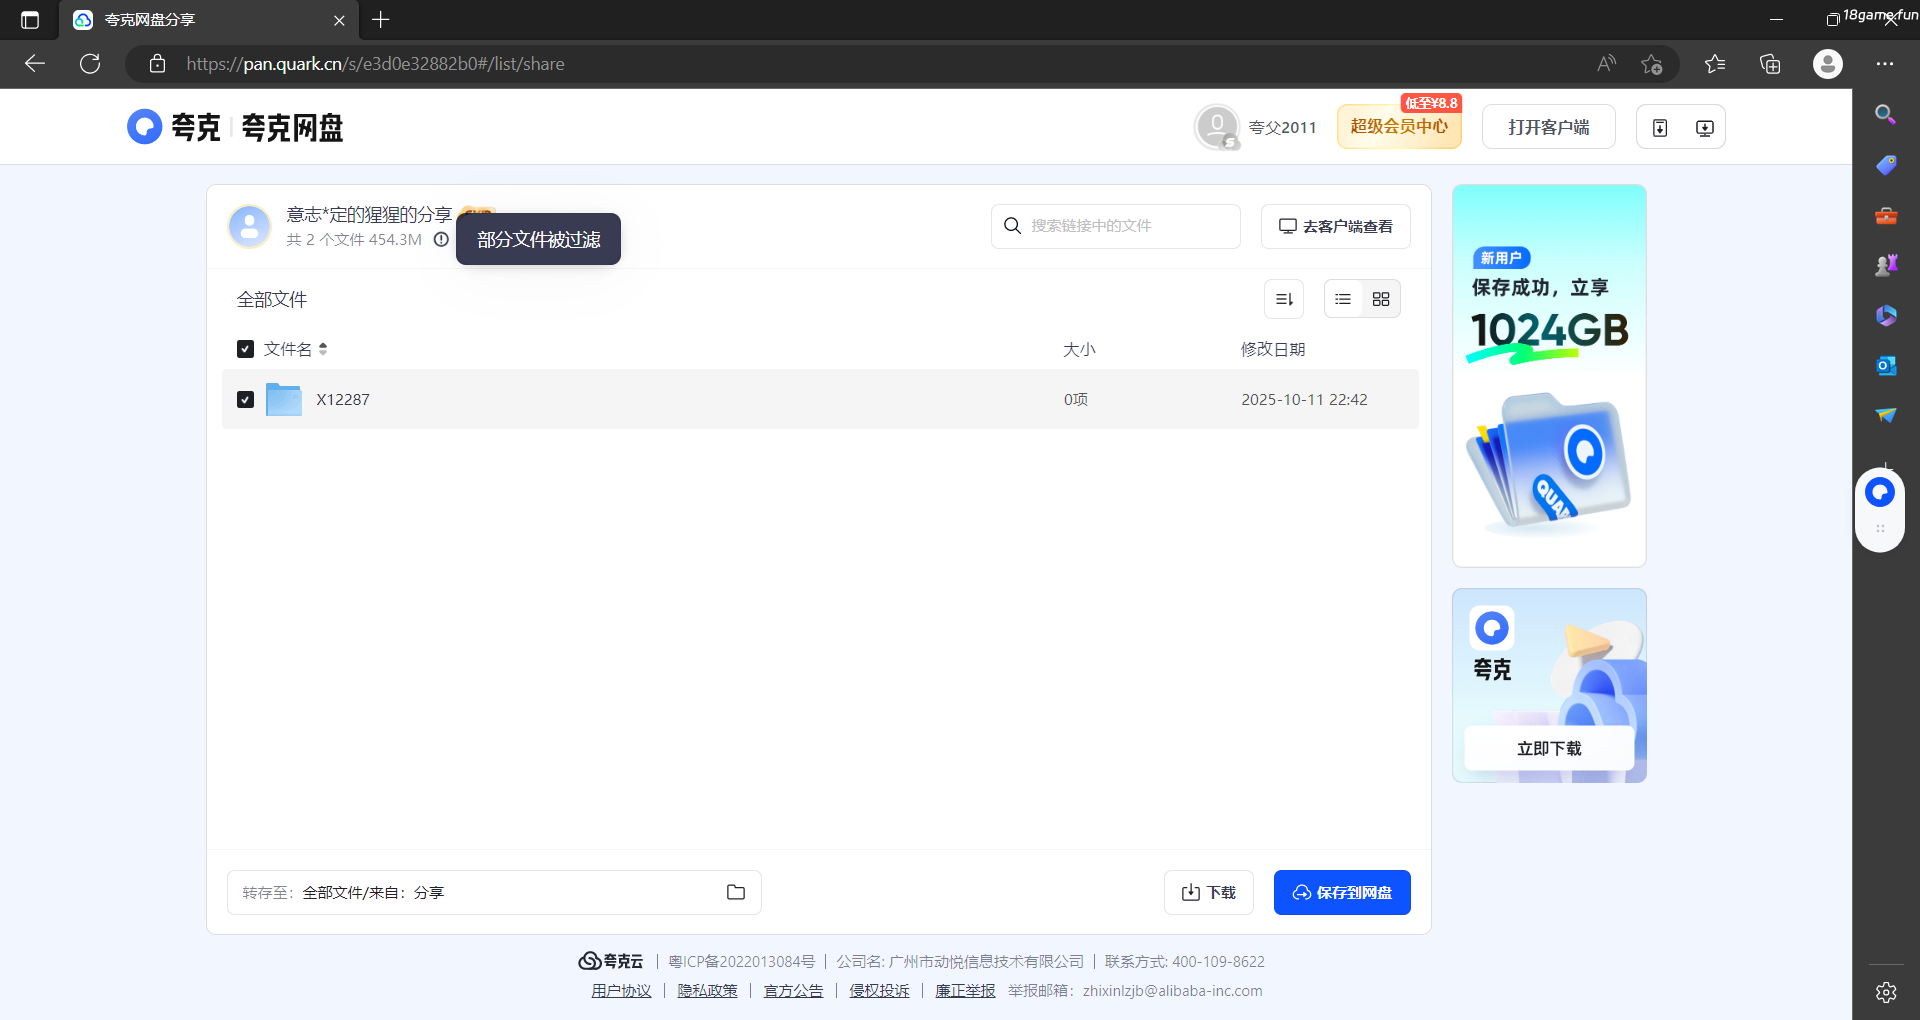Screen dimensions: 1920x1020
Task: Open Edge sidebar settings gear
Action: (1885, 992)
